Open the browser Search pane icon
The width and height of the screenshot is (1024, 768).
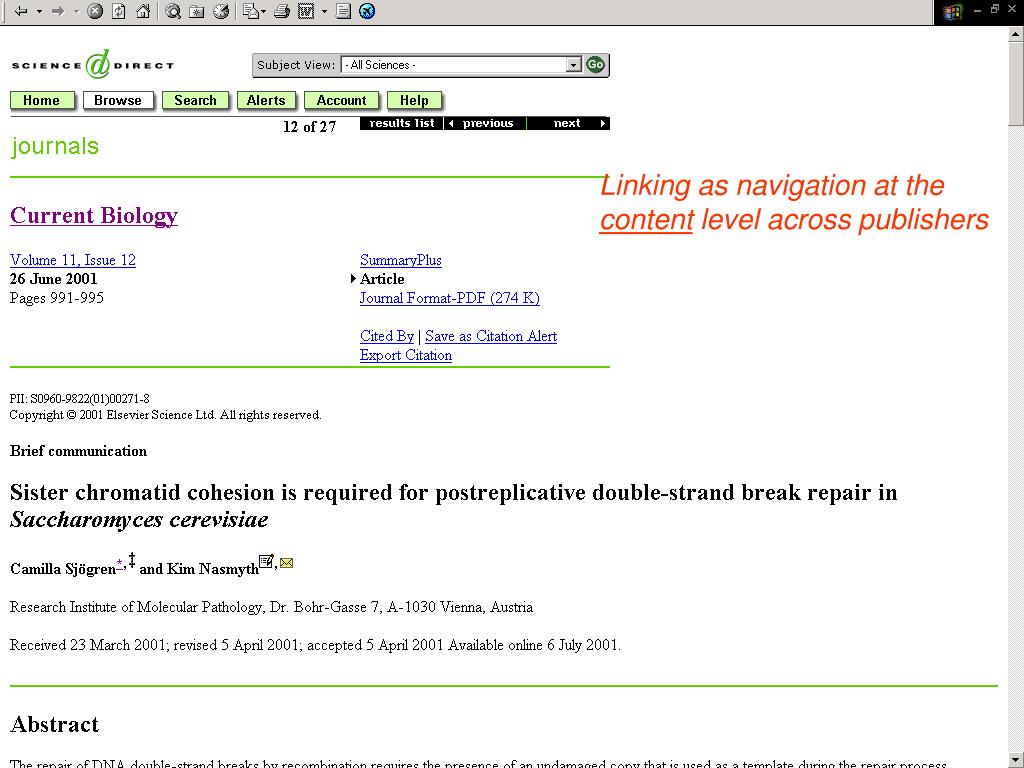point(172,10)
